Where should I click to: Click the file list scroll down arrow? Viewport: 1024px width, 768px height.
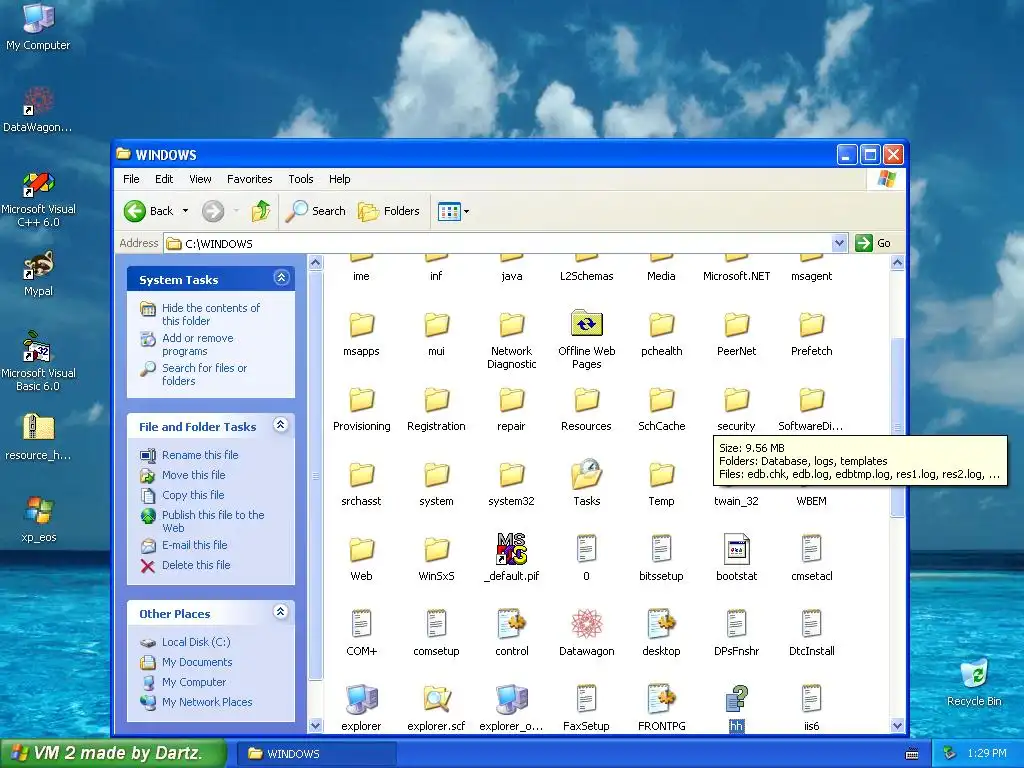pos(897,726)
